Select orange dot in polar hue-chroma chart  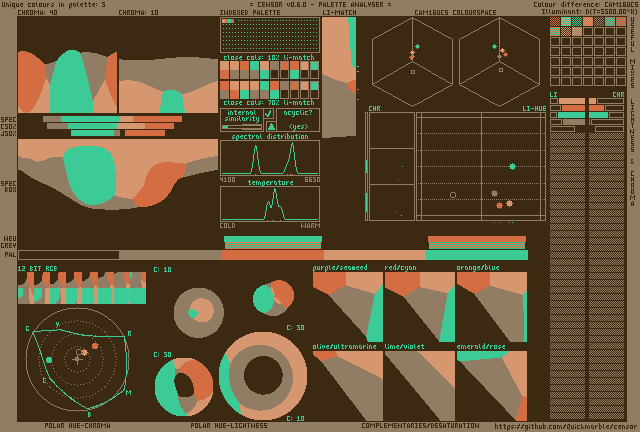[x=95, y=346]
